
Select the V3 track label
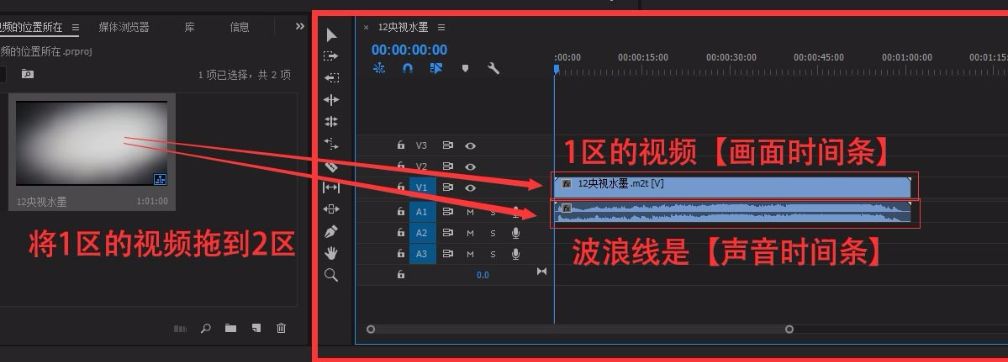421,146
